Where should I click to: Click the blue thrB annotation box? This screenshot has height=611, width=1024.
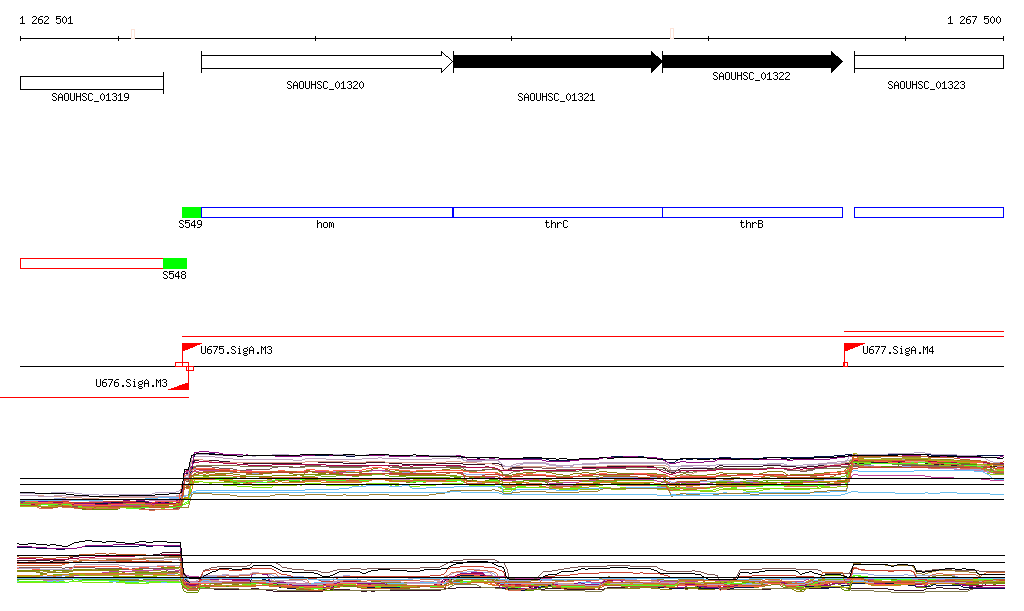pyautogui.click(x=752, y=212)
